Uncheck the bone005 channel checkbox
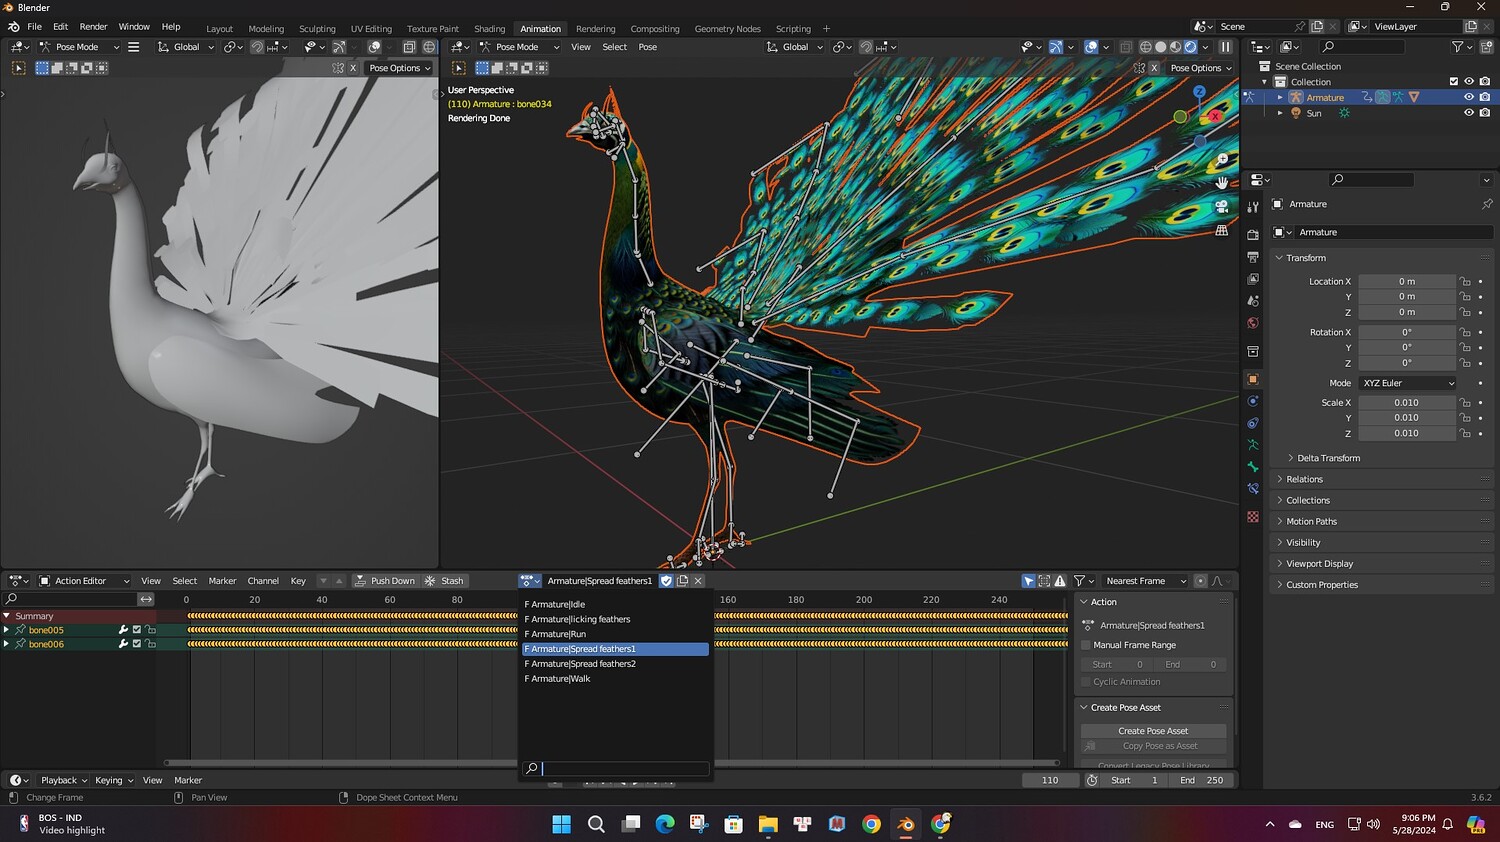1500x842 pixels. click(x=137, y=630)
